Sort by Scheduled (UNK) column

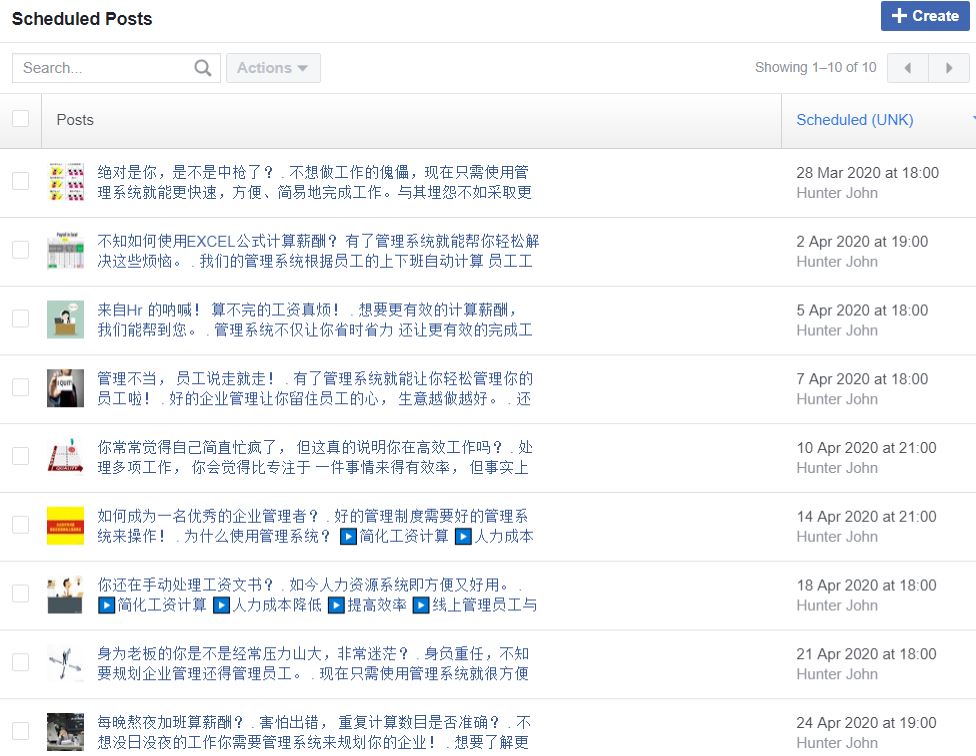coord(854,120)
